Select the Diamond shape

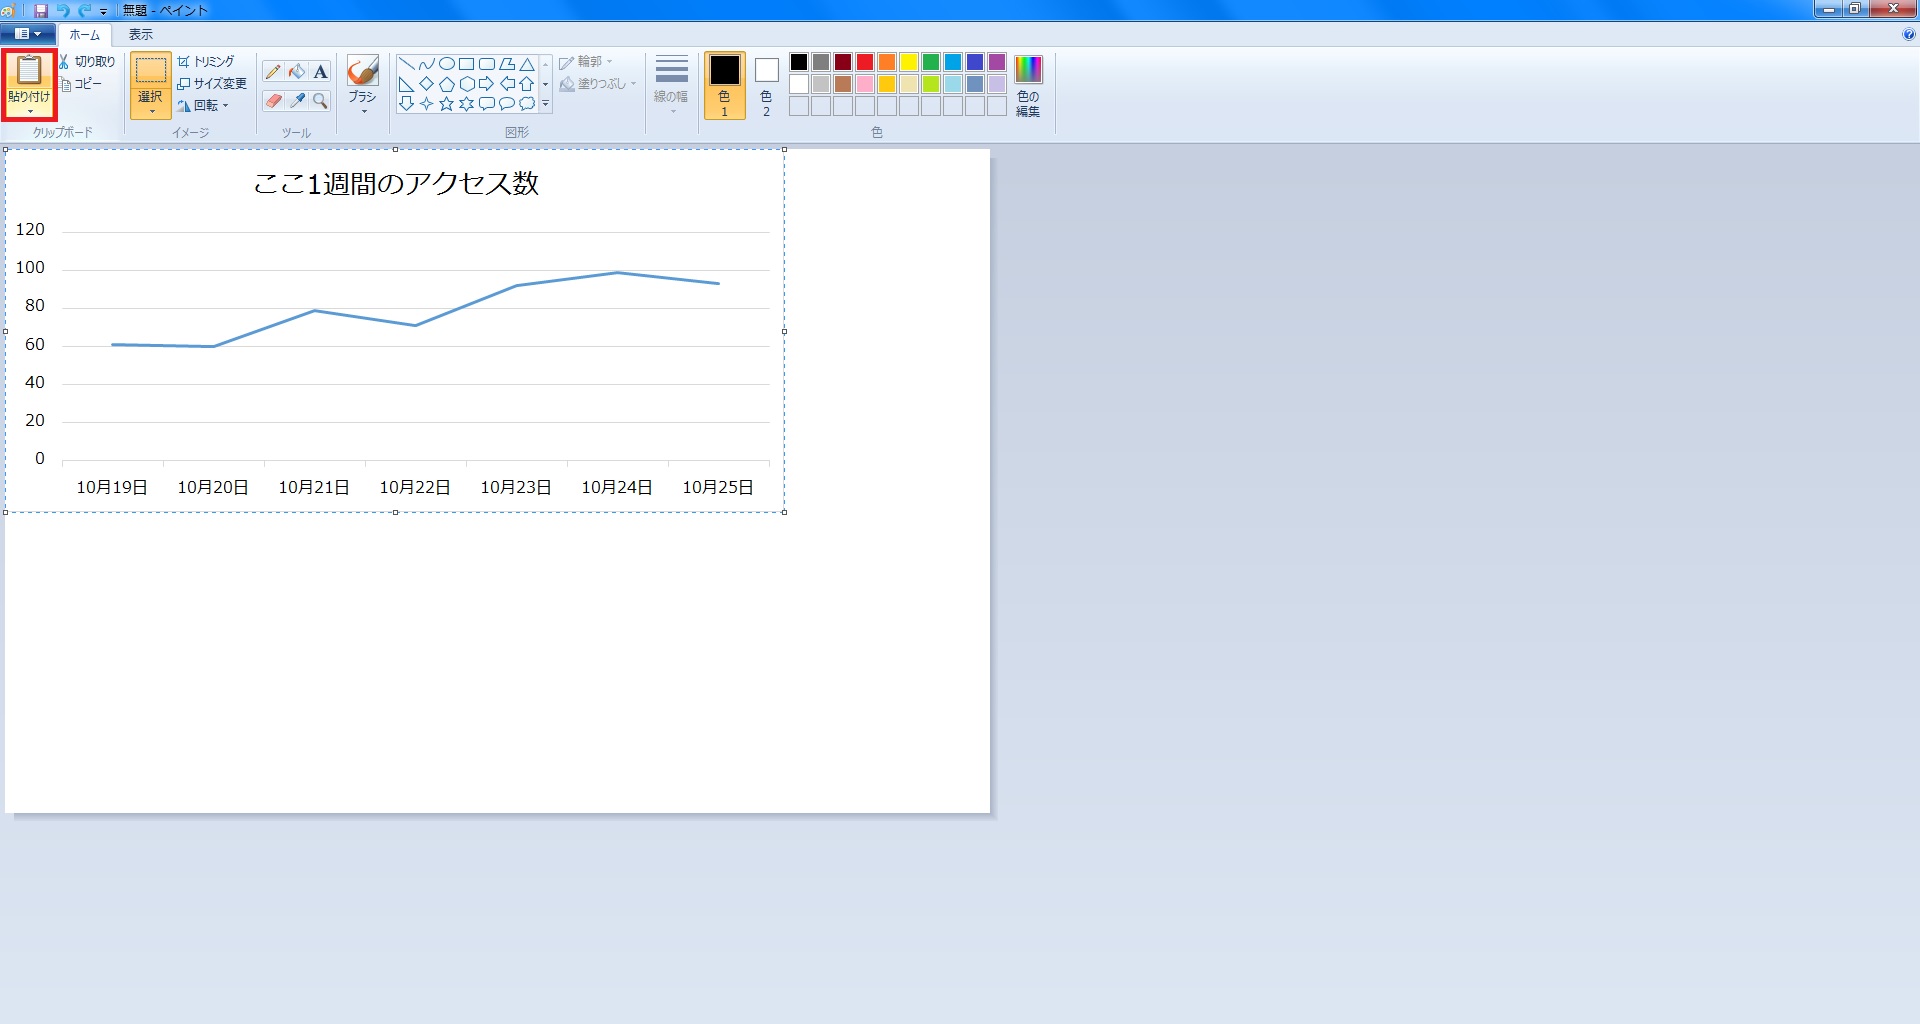pos(427,84)
